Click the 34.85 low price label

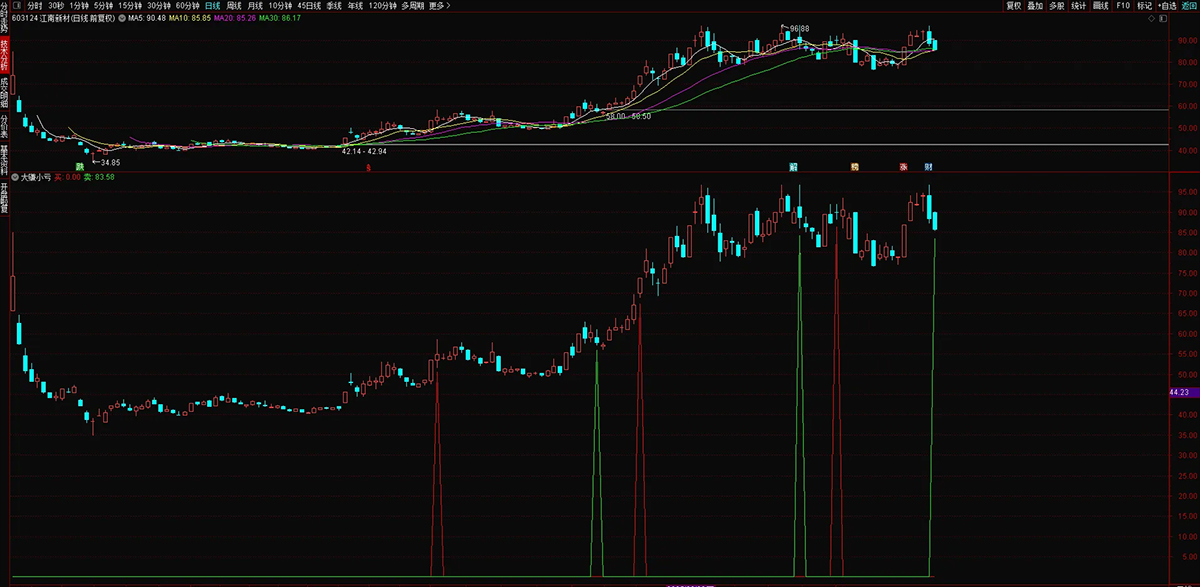[110, 162]
